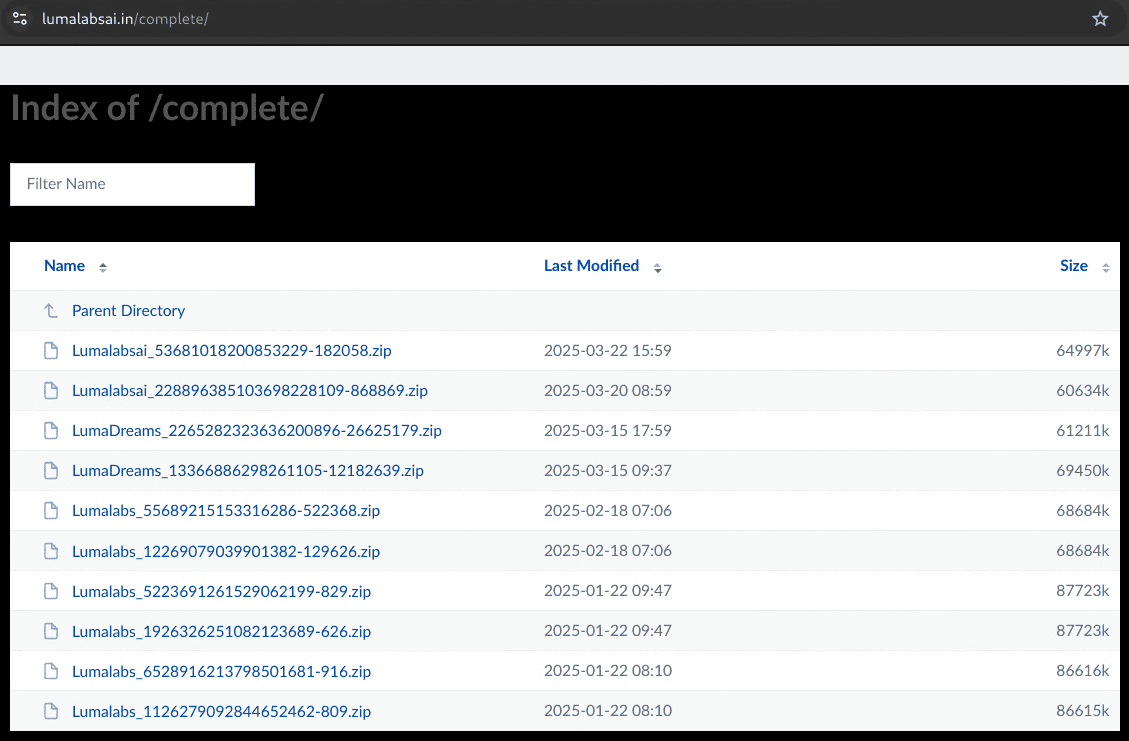Select the date 2025-03-20 08:59
Screen dimensions: 1129x741
click(x=608, y=390)
